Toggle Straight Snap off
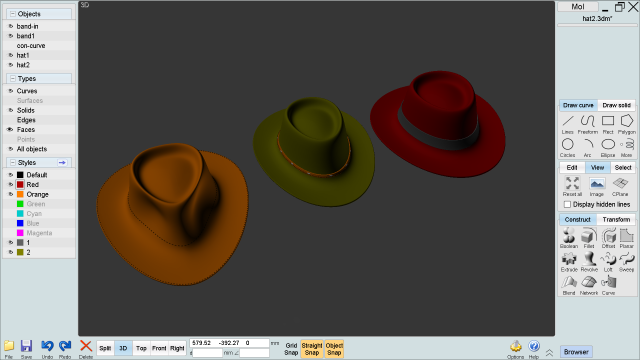Image resolution: width=640 pixels, height=360 pixels. click(x=312, y=349)
